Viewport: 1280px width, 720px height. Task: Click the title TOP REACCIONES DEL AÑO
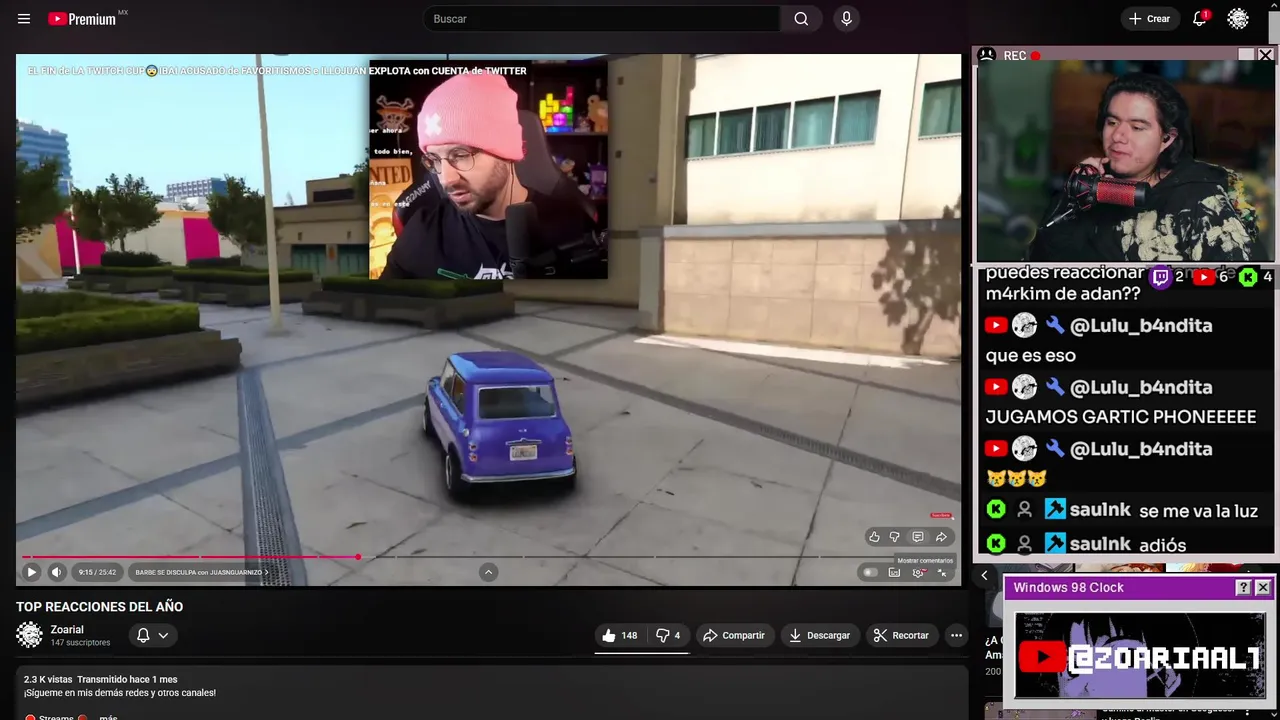[x=100, y=607]
